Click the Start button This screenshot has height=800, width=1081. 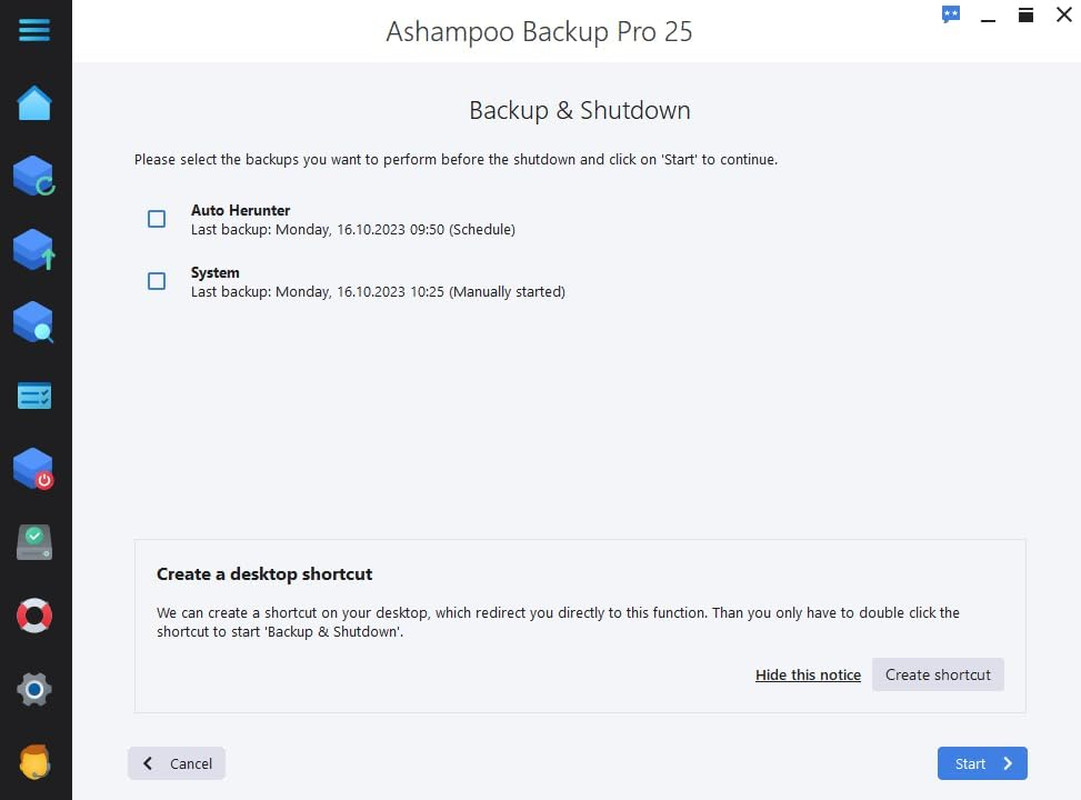point(982,764)
